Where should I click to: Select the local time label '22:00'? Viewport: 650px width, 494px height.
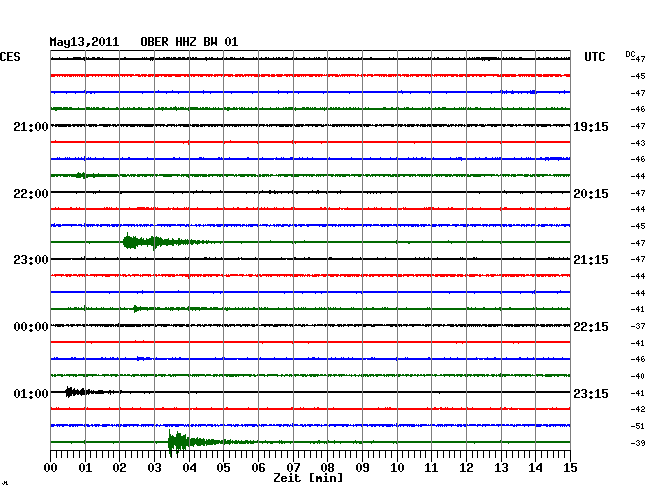pyautogui.click(x=31, y=194)
